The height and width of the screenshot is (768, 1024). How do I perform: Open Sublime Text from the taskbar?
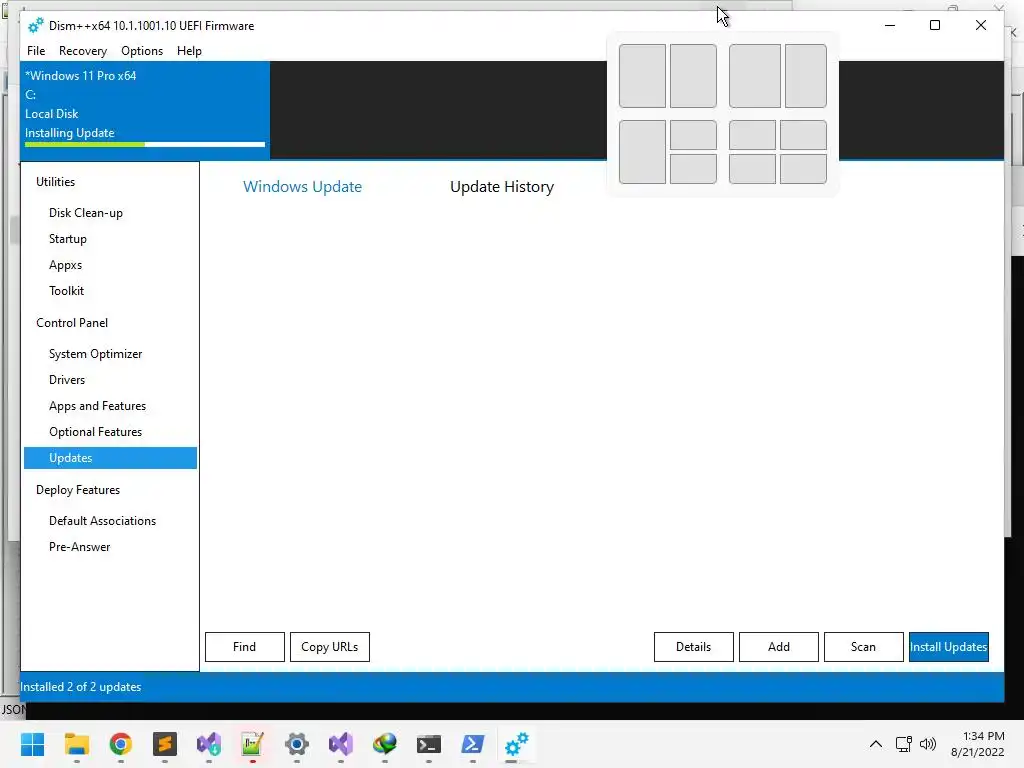[x=165, y=744]
